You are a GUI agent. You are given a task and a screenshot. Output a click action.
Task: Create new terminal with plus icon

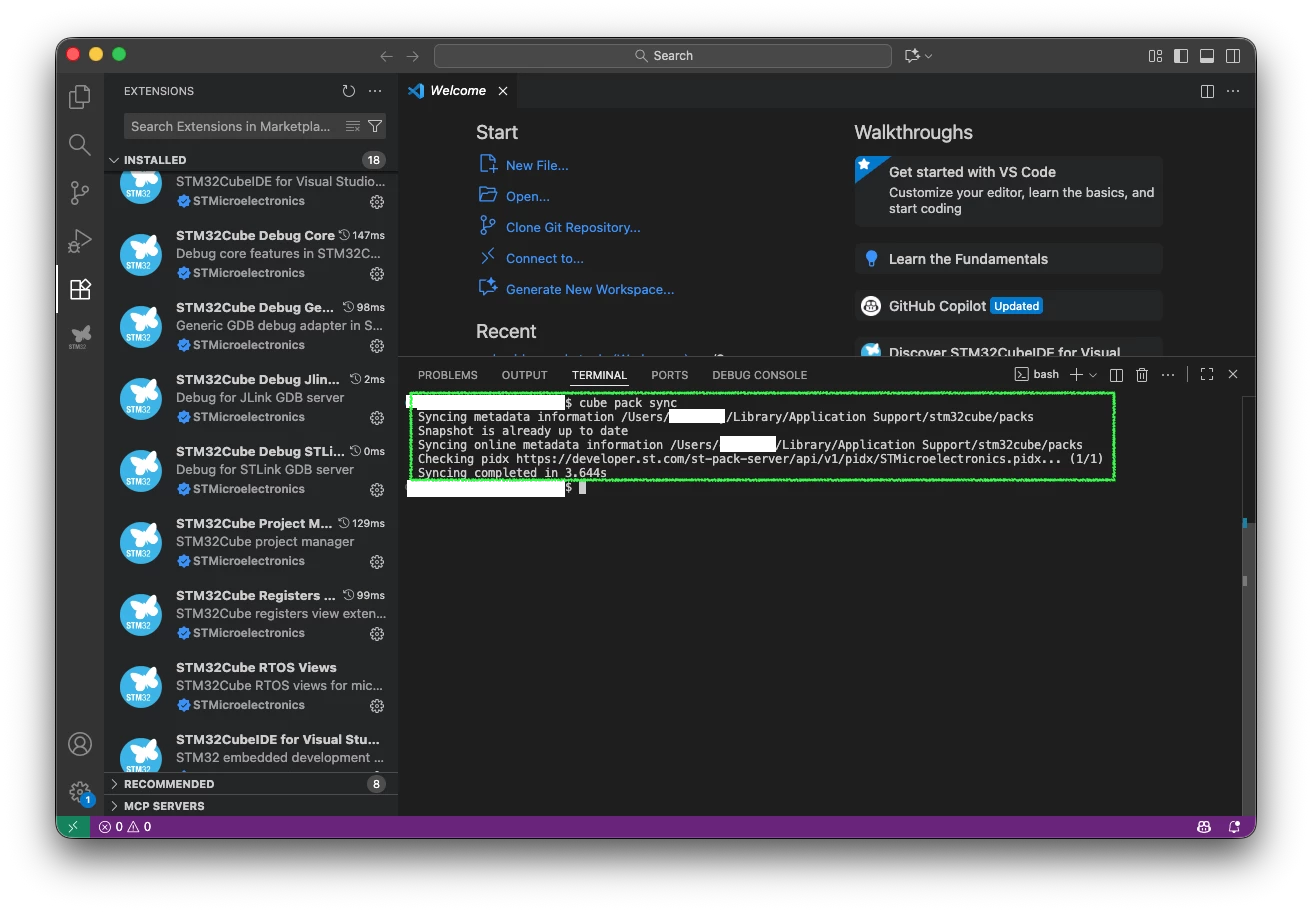(1076, 375)
